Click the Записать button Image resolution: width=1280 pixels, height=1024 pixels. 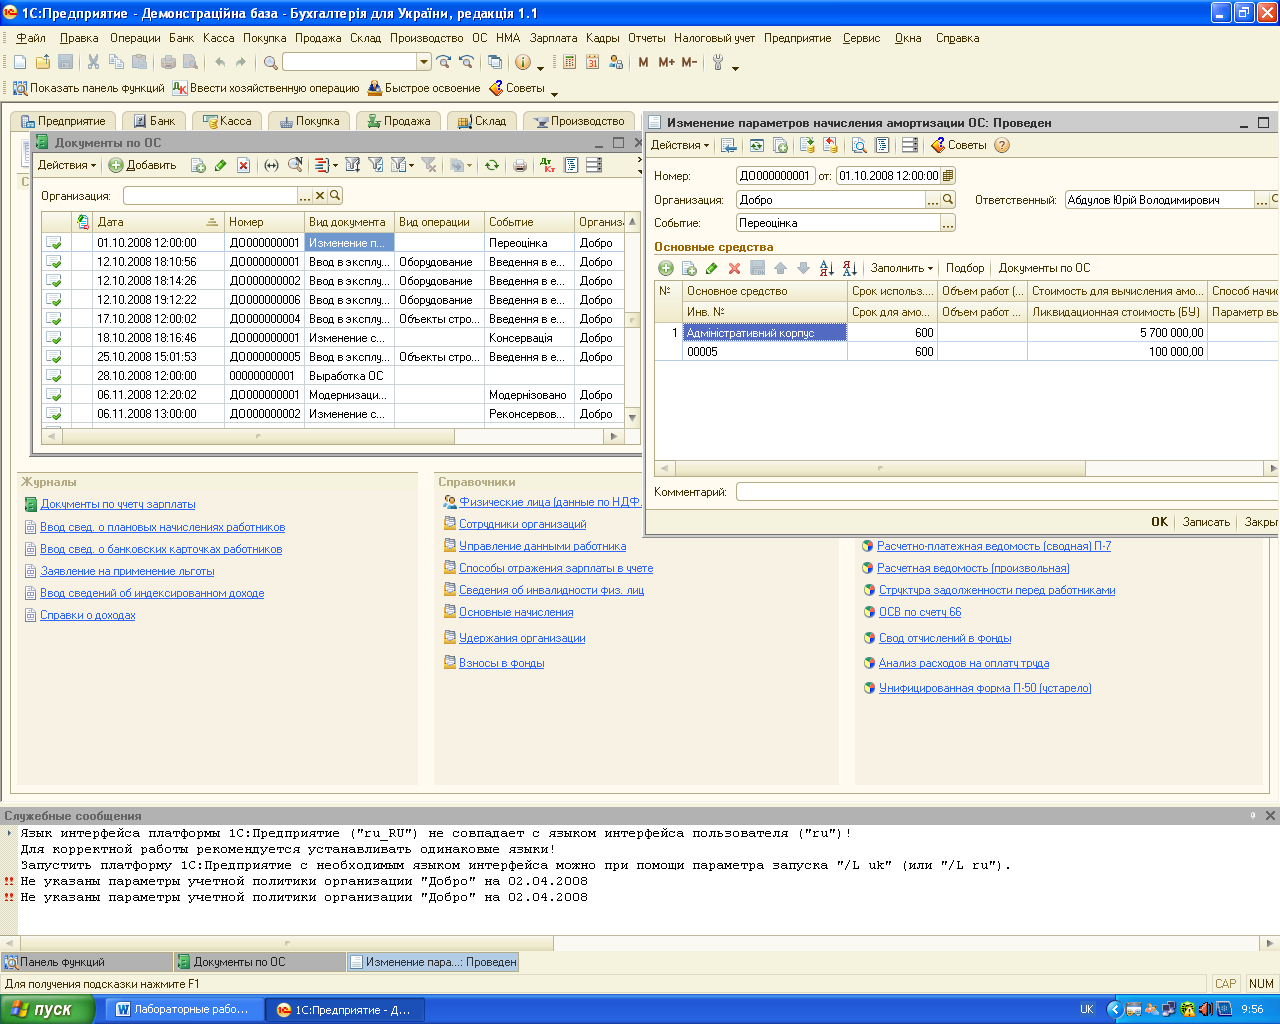click(1206, 522)
